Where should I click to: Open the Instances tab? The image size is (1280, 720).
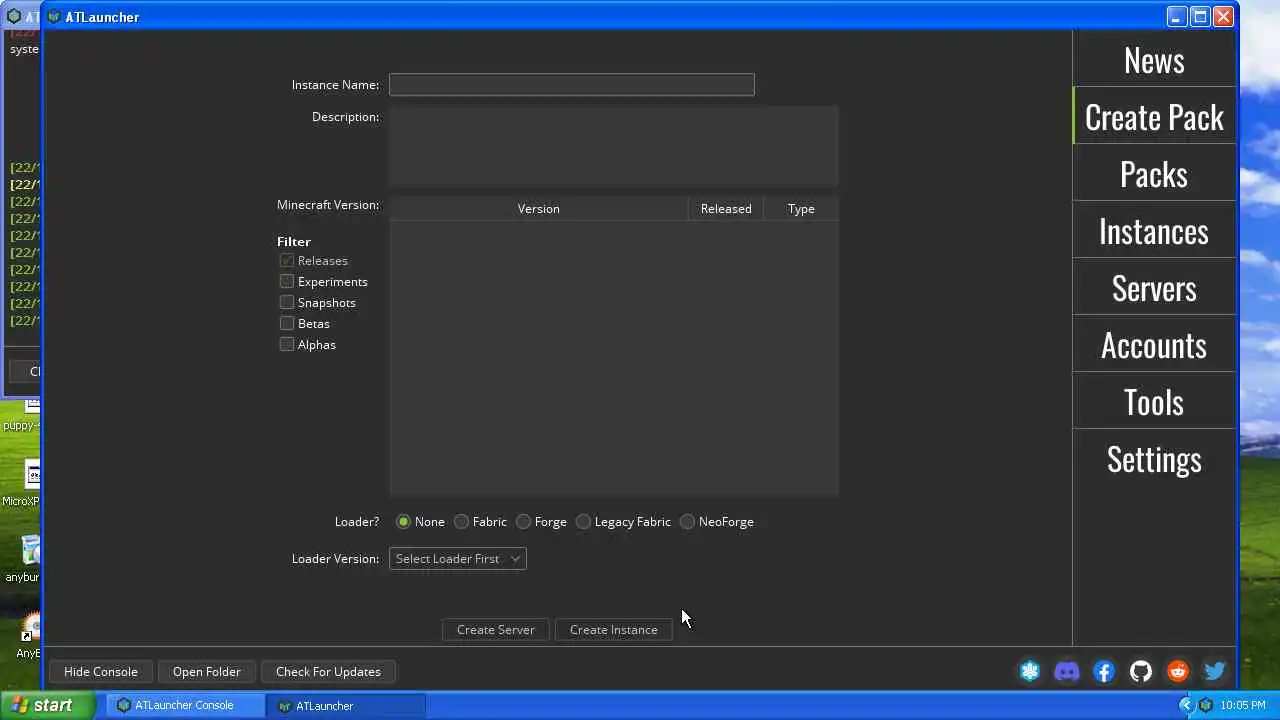(x=1154, y=231)
